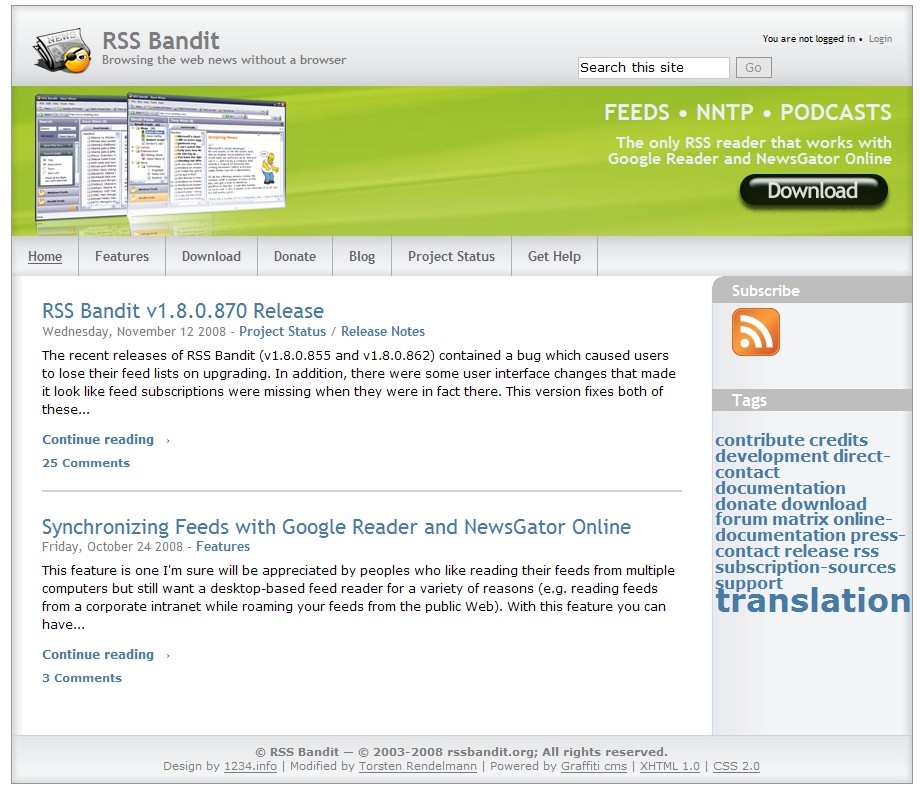Image resolution: width=920 pixels, height=789 pixels.
Task: Click the forum tag
Action: 742,519
